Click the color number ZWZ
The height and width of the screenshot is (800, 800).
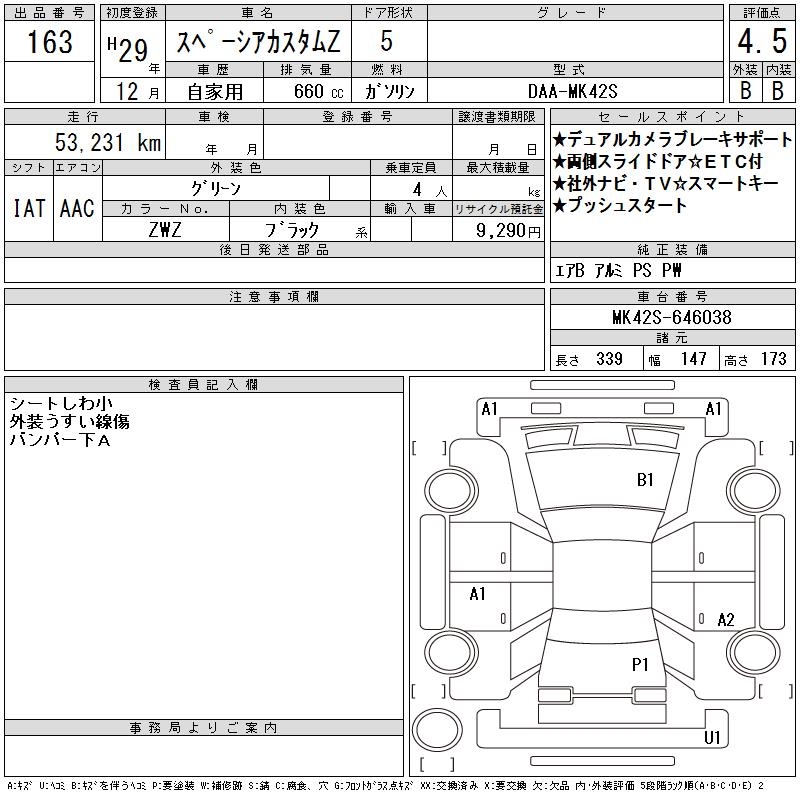coord(165,230)
